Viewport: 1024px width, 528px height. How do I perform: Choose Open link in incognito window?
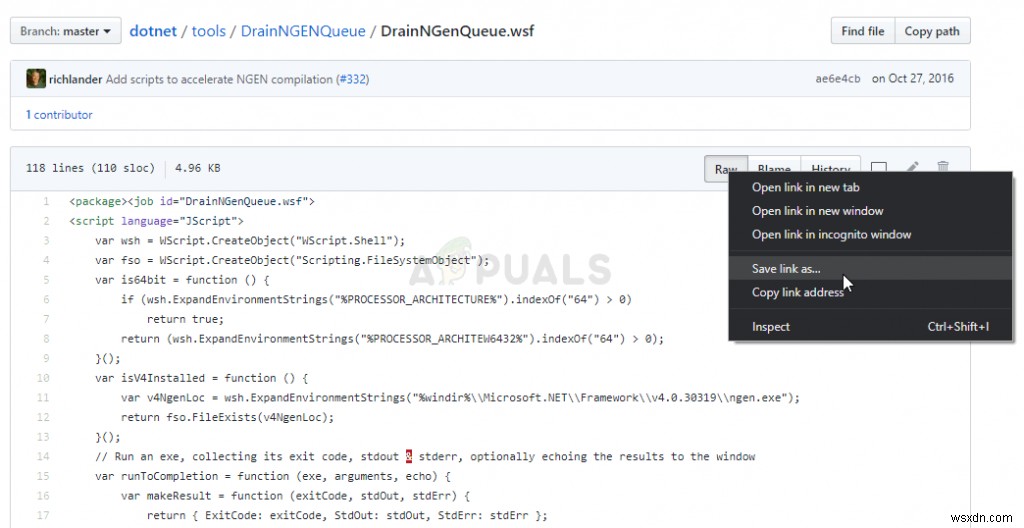[x=871, y=235]
